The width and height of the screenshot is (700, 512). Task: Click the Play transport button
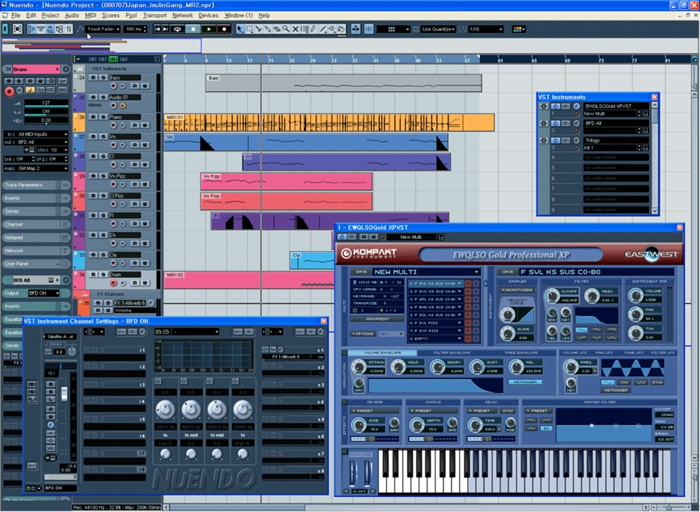208,29
